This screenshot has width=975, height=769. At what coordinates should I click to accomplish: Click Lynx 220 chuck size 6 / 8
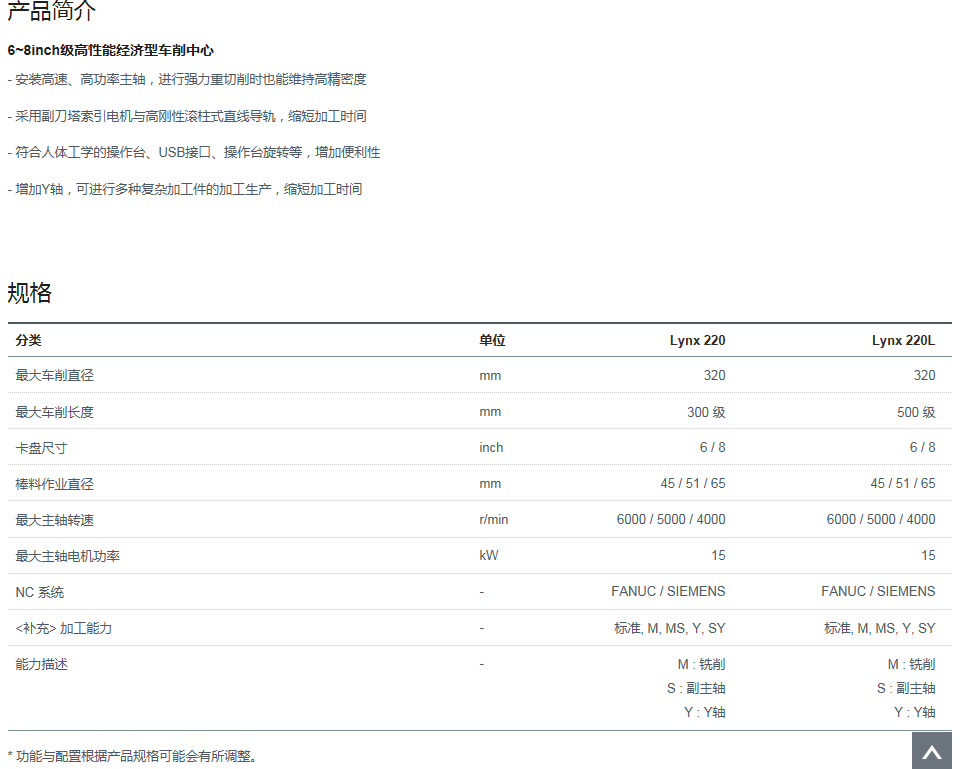(713, 448)
